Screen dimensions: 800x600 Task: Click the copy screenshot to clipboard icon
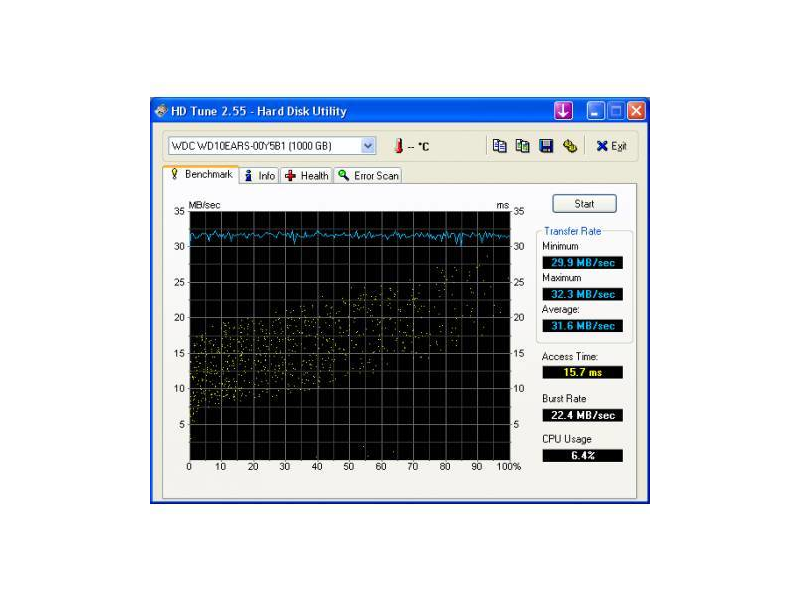(522, 146)
